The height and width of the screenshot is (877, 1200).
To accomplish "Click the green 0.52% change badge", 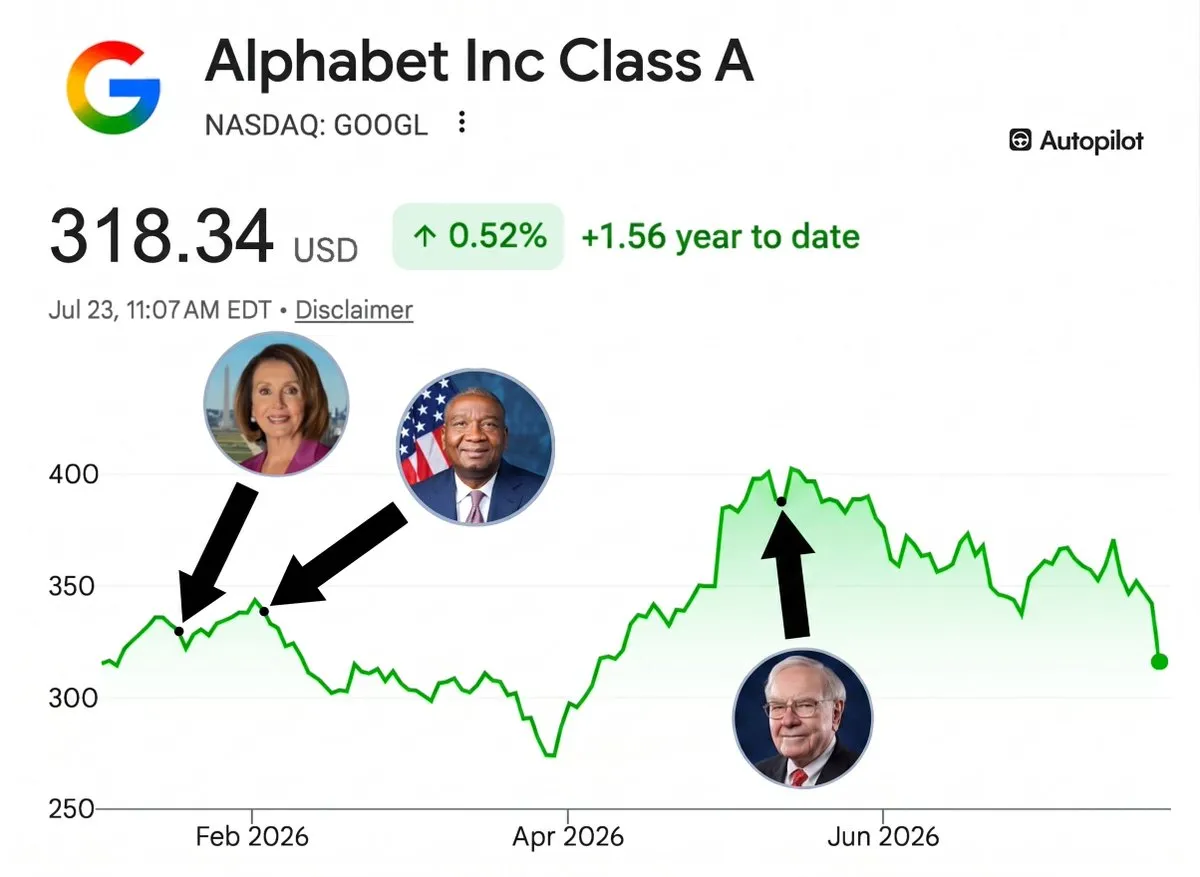I will (478, 237).
